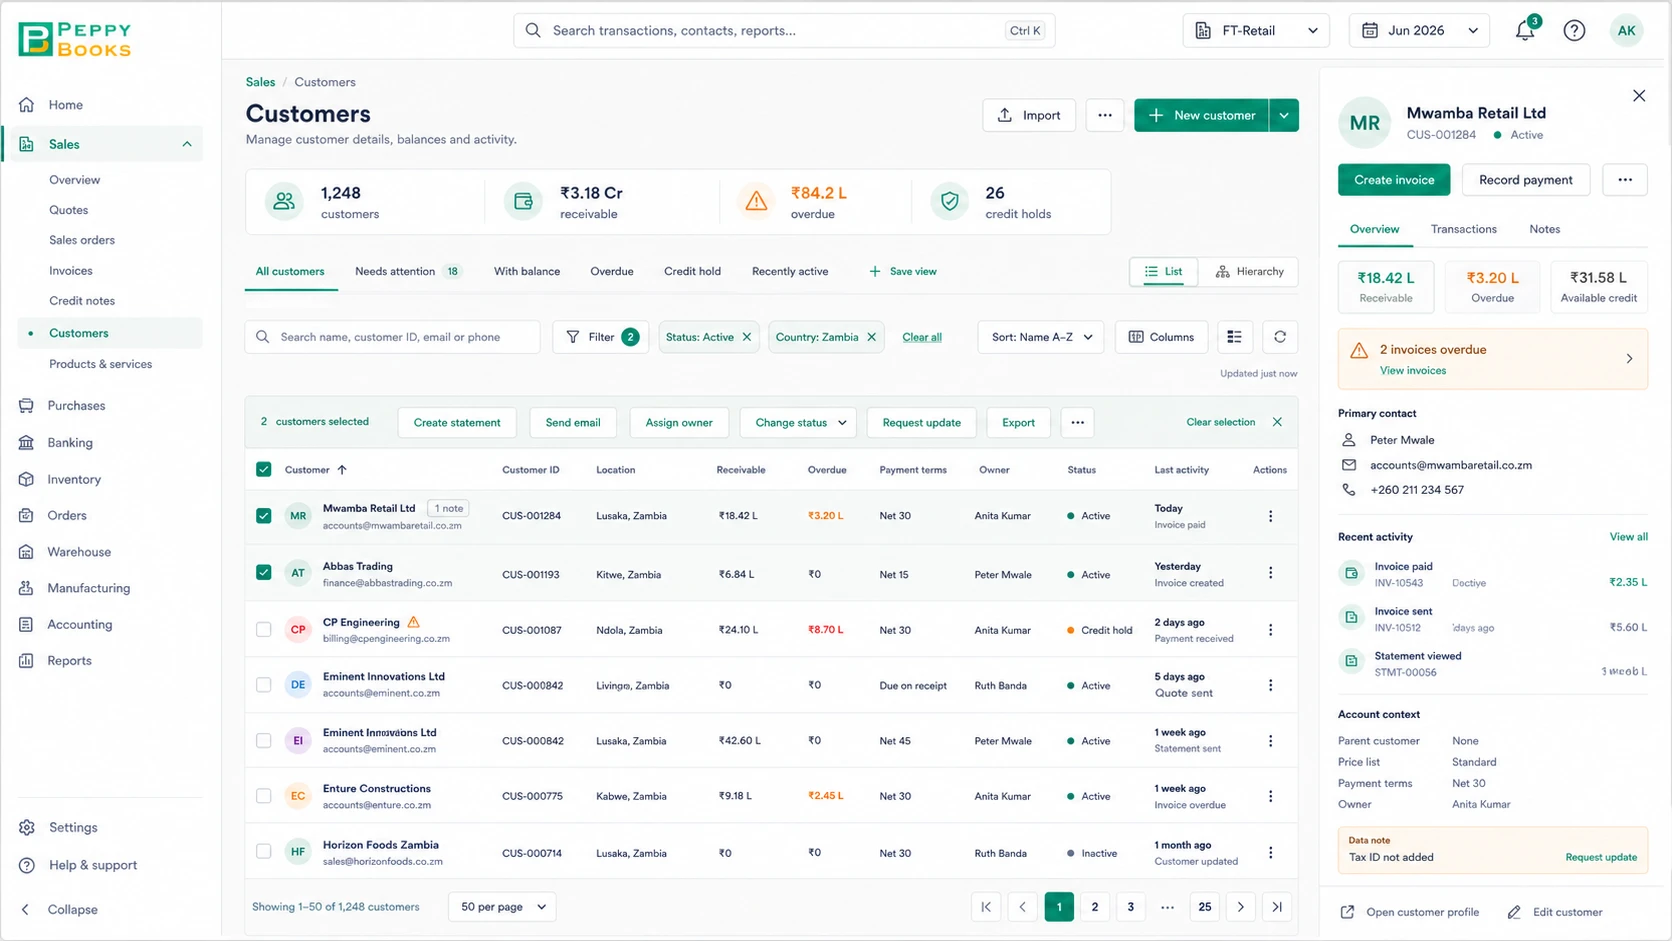1672x941 pixels.
Task: Jump to the last page arrow
Action: pyautogui.click(x=1277, y=907)
